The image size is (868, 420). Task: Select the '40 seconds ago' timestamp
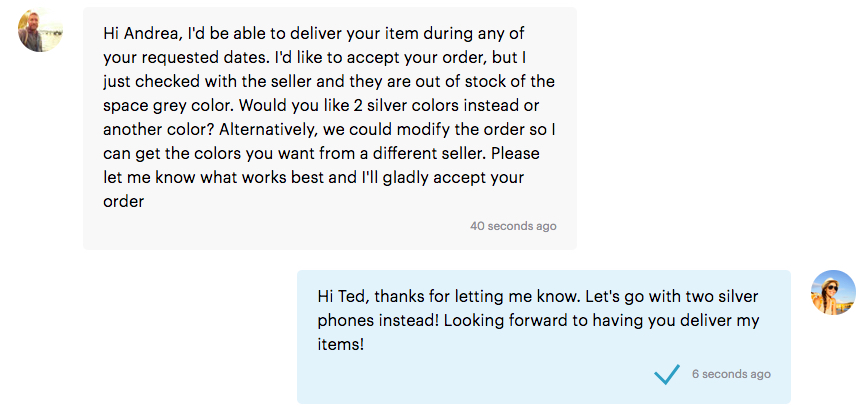click(x=513, y=226)
